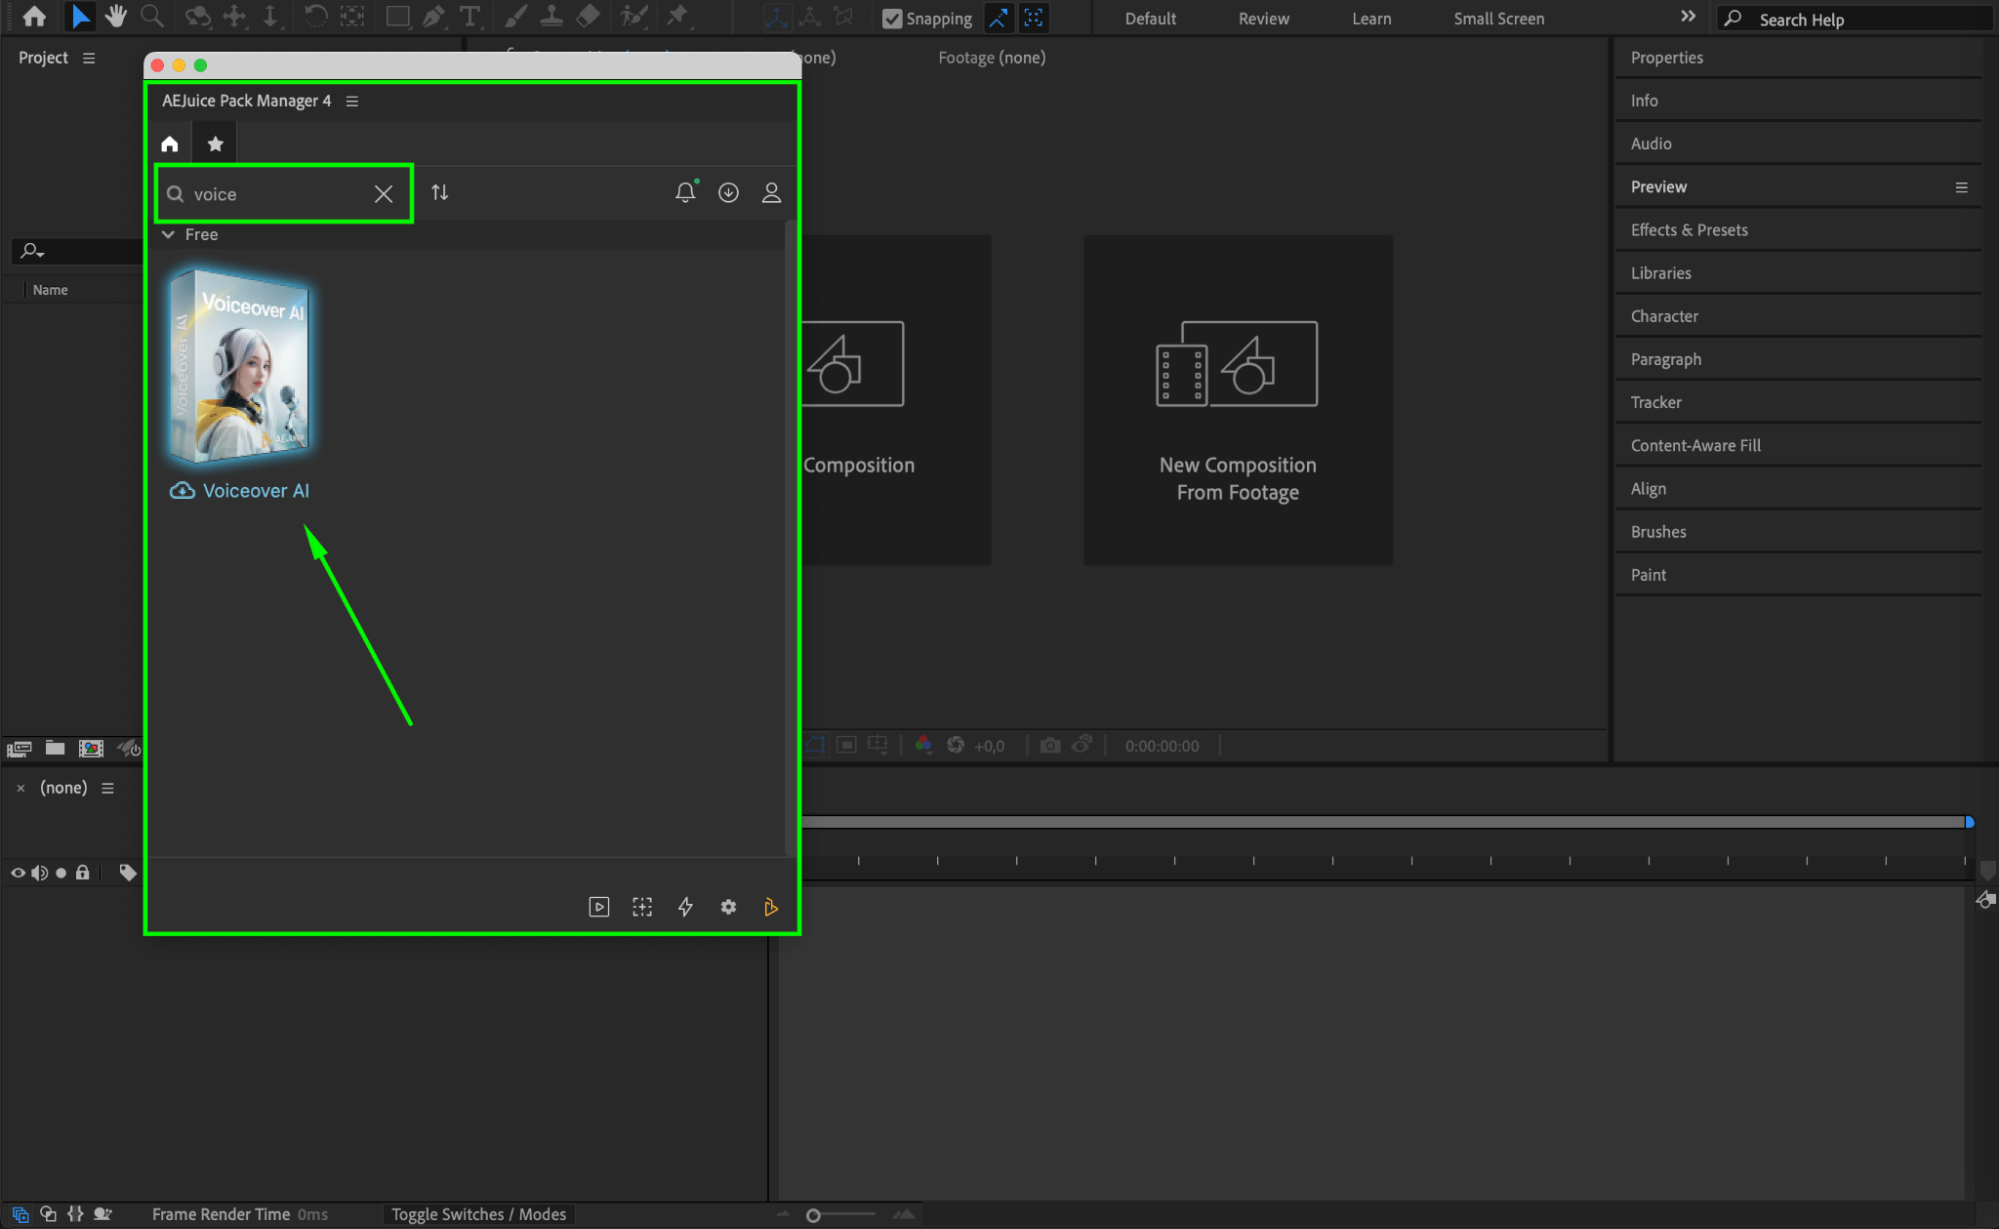Select the Roto Brush tool
The image size is (1999, 1229).
coord(633,17)
